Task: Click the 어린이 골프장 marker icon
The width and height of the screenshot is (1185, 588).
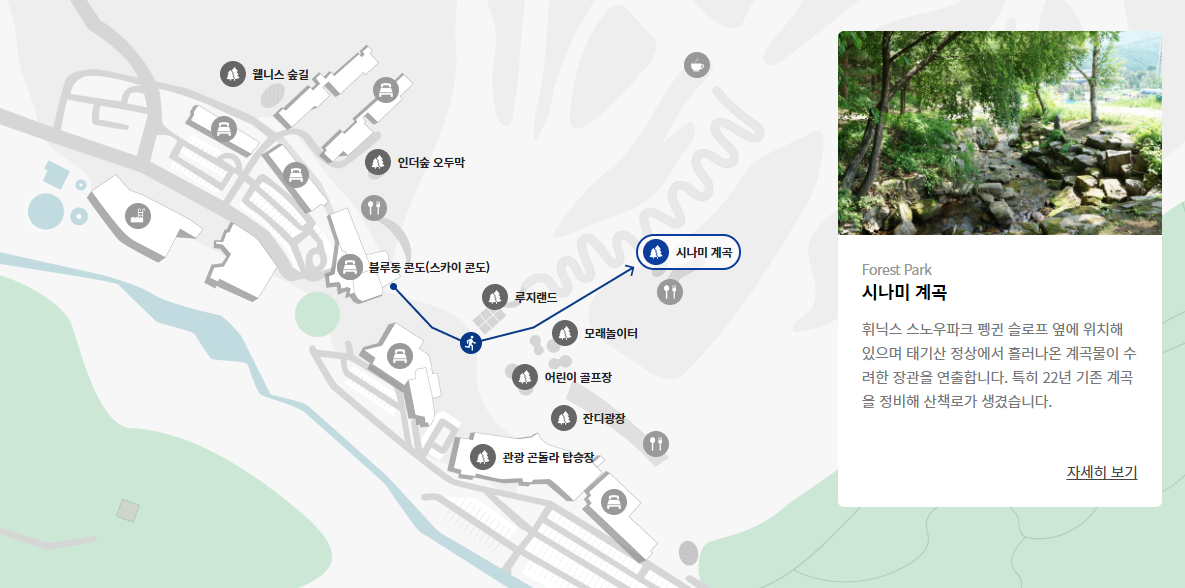Action: click(524, 377)
